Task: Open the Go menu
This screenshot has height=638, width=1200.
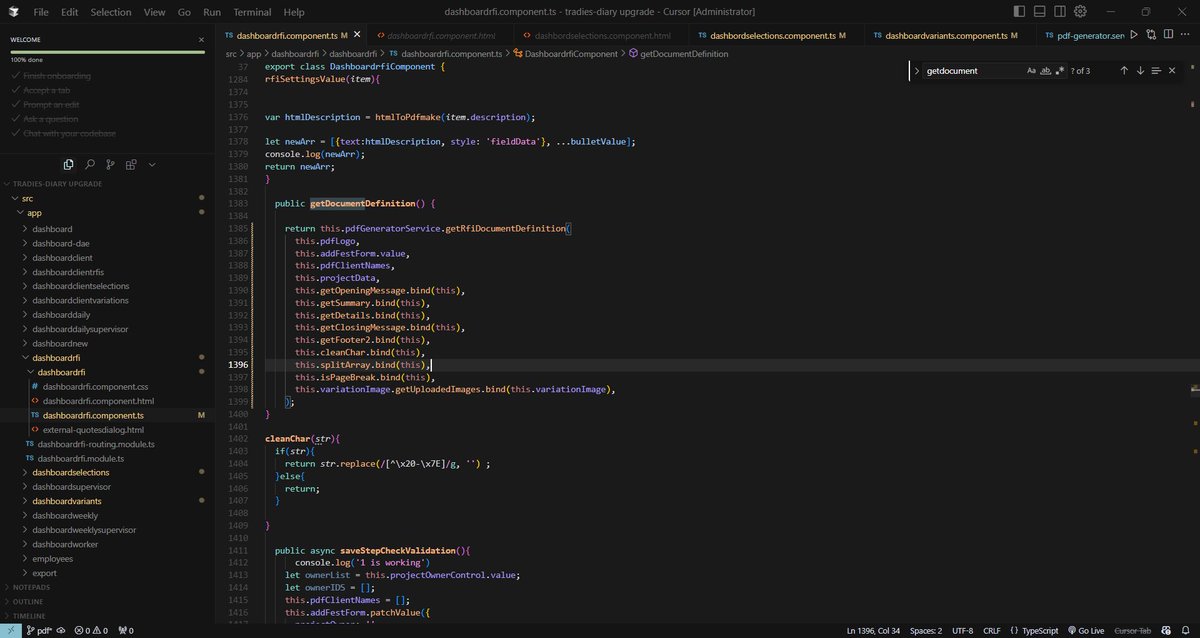Action: click(x=184, y=12)
